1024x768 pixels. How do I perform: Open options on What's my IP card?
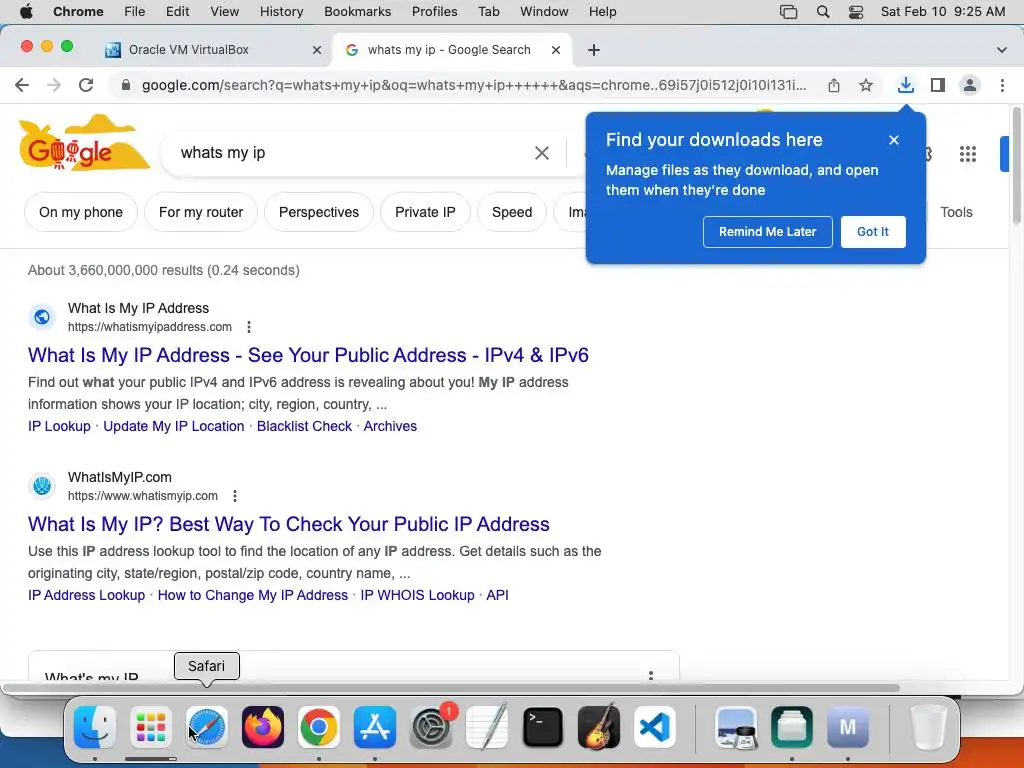(x=650, y=675)
